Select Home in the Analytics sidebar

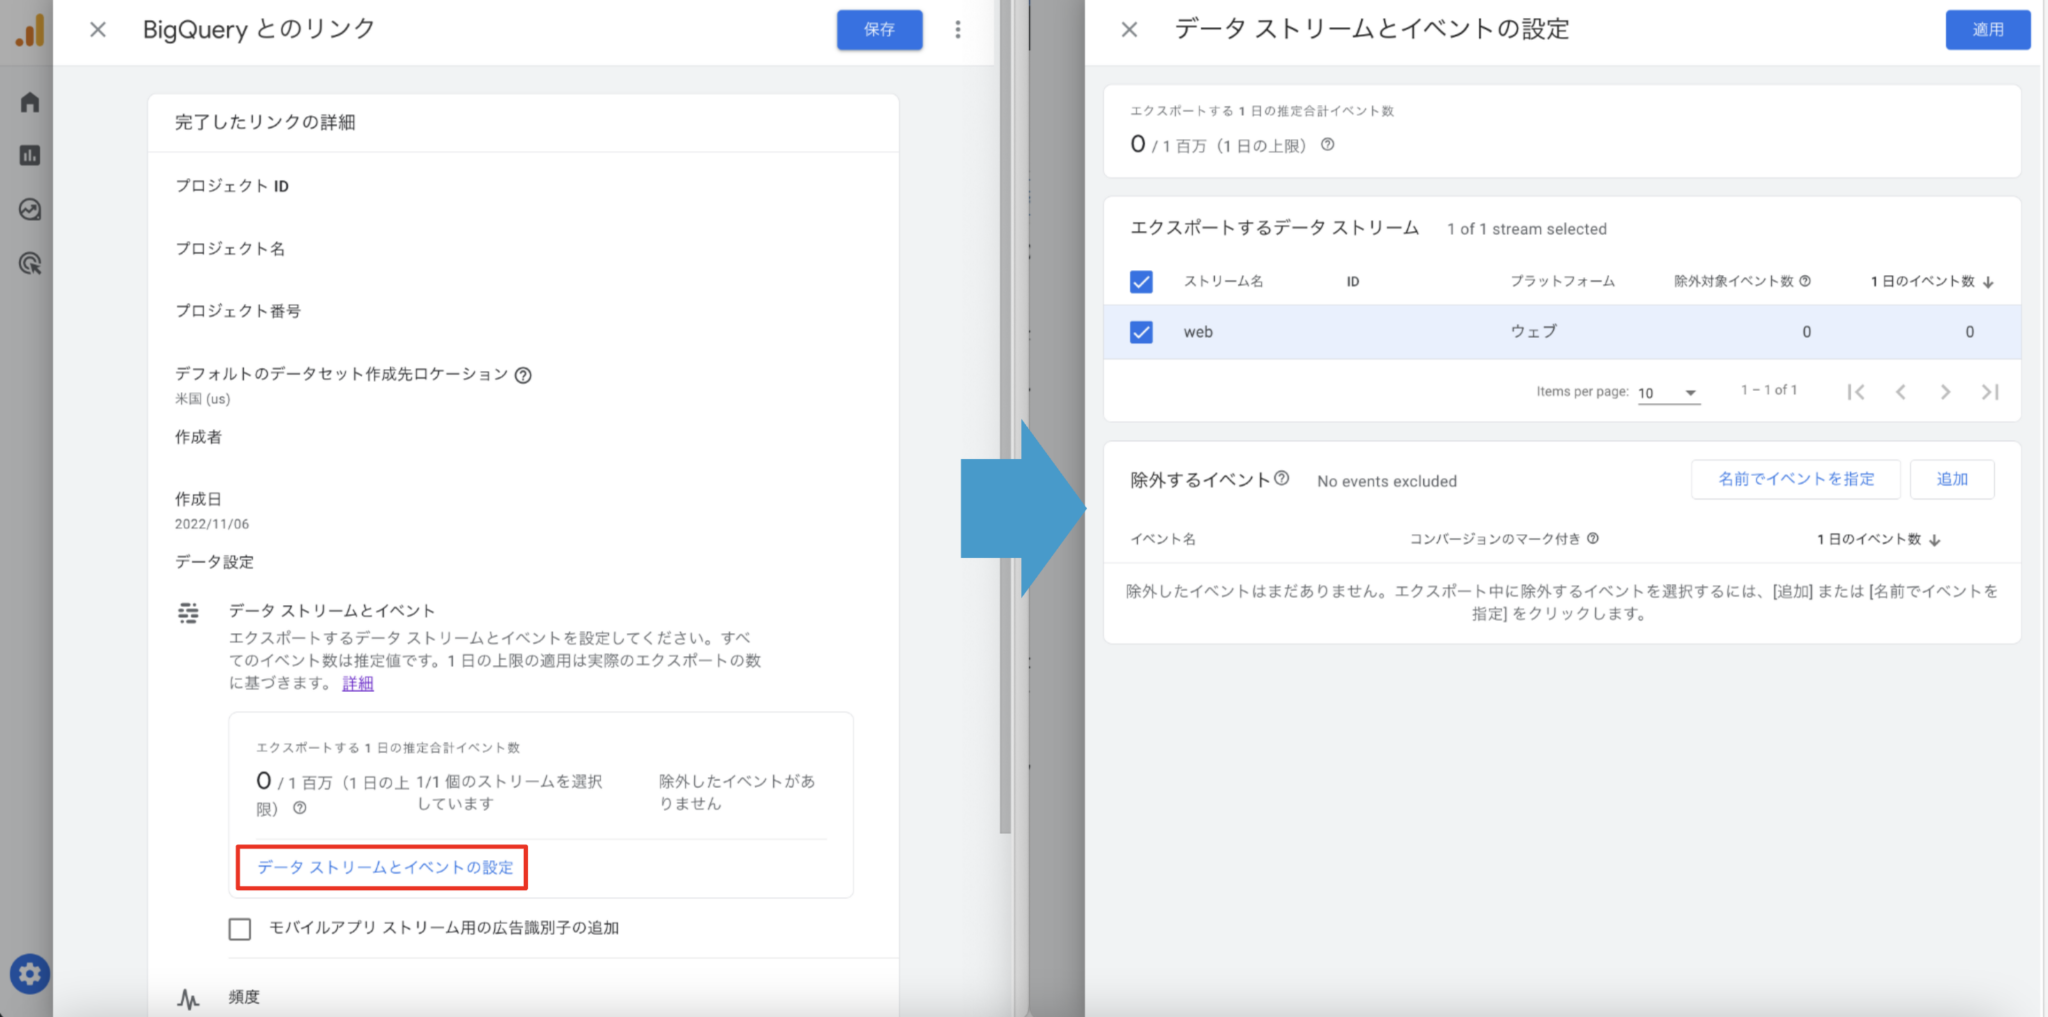(x=29, y=101)
